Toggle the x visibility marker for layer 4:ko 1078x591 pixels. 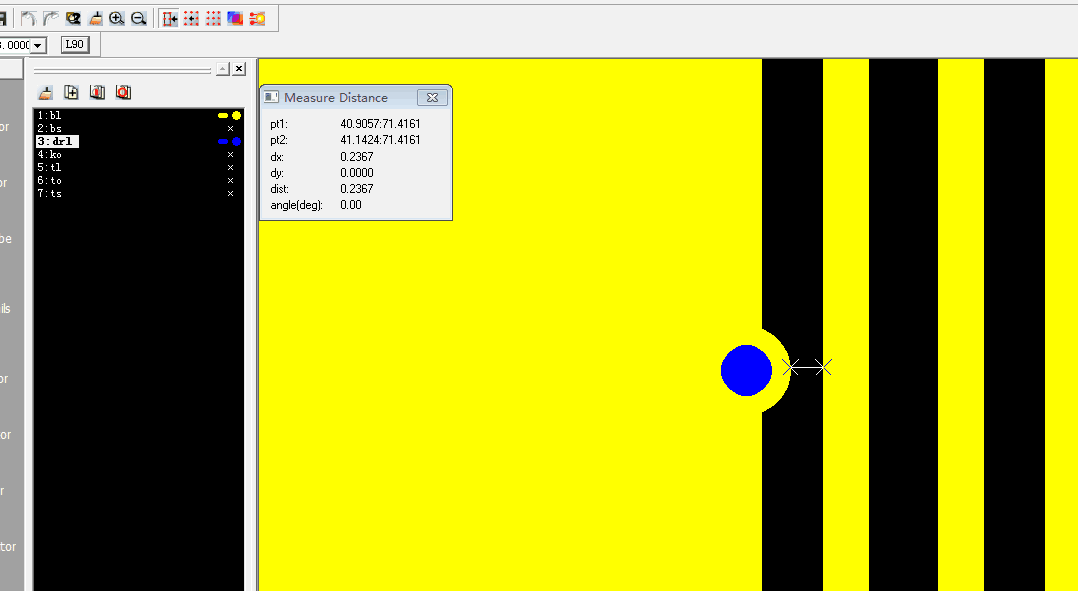click(x=230, y=155)
